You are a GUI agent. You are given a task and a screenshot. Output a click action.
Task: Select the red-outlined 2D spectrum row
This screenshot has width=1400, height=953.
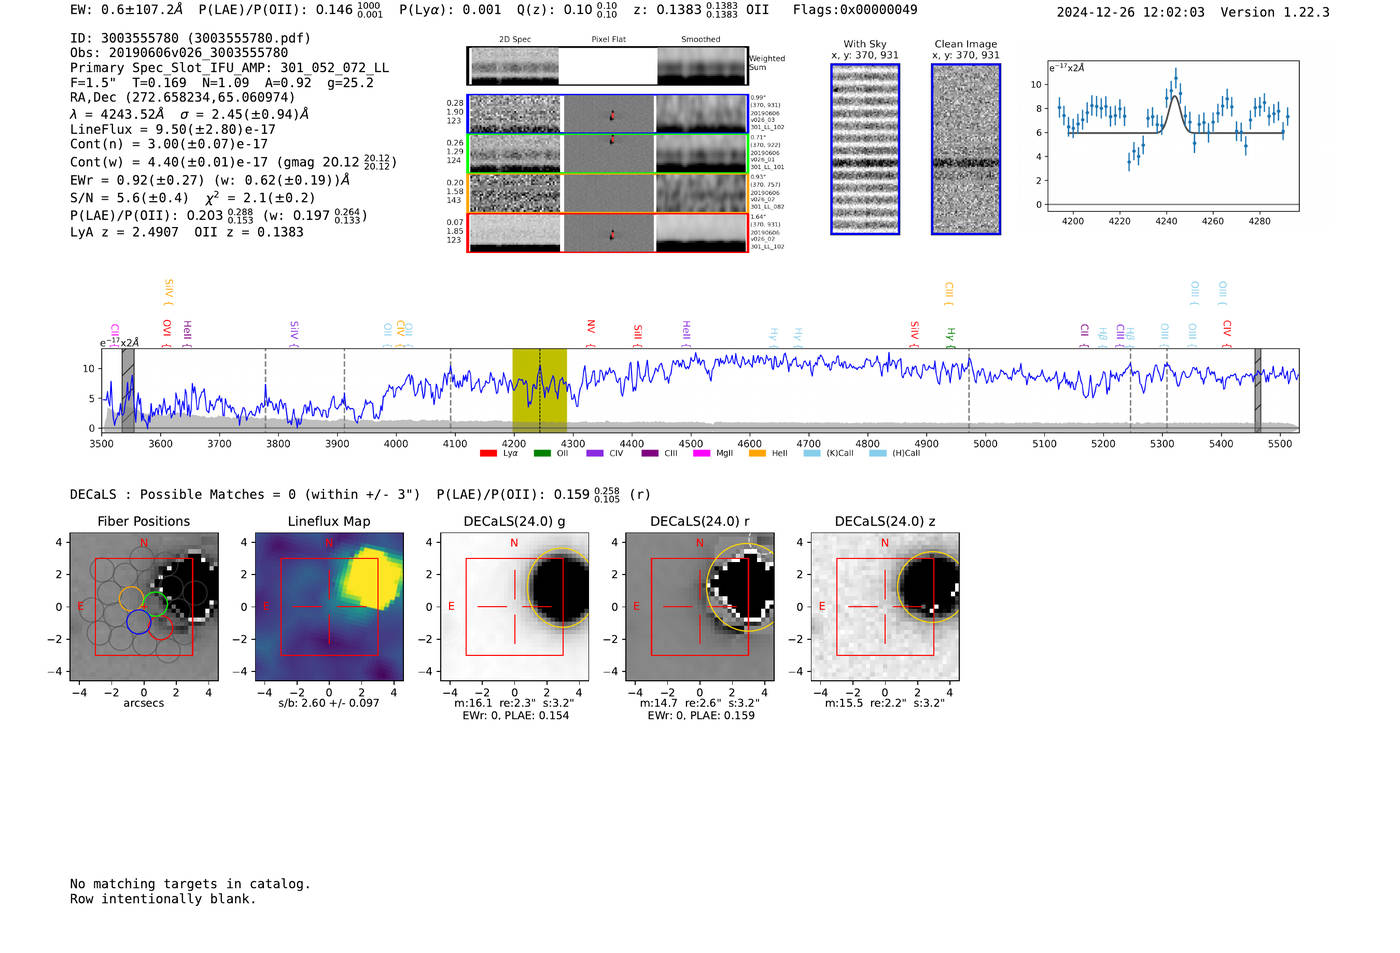[x=608, y=232]
